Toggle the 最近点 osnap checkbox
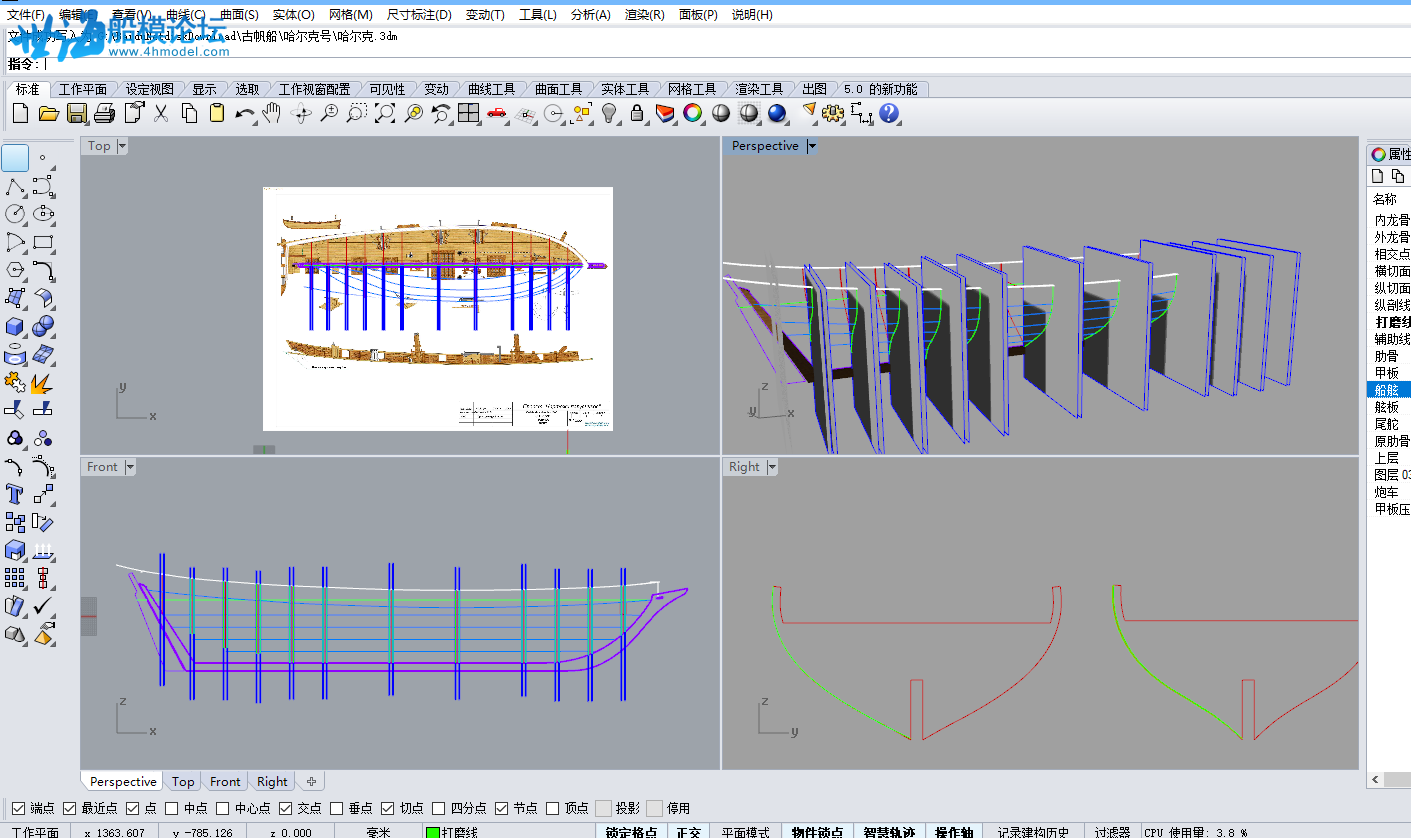 tap(70, 808)
